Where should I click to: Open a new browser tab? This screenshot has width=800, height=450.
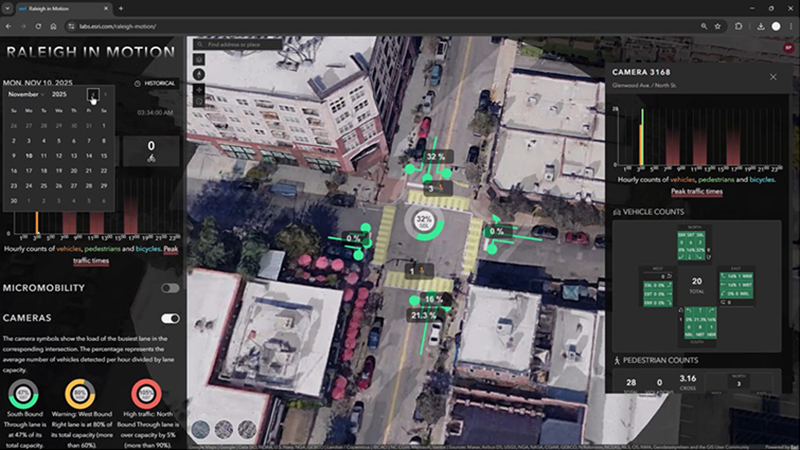[121, 8]
